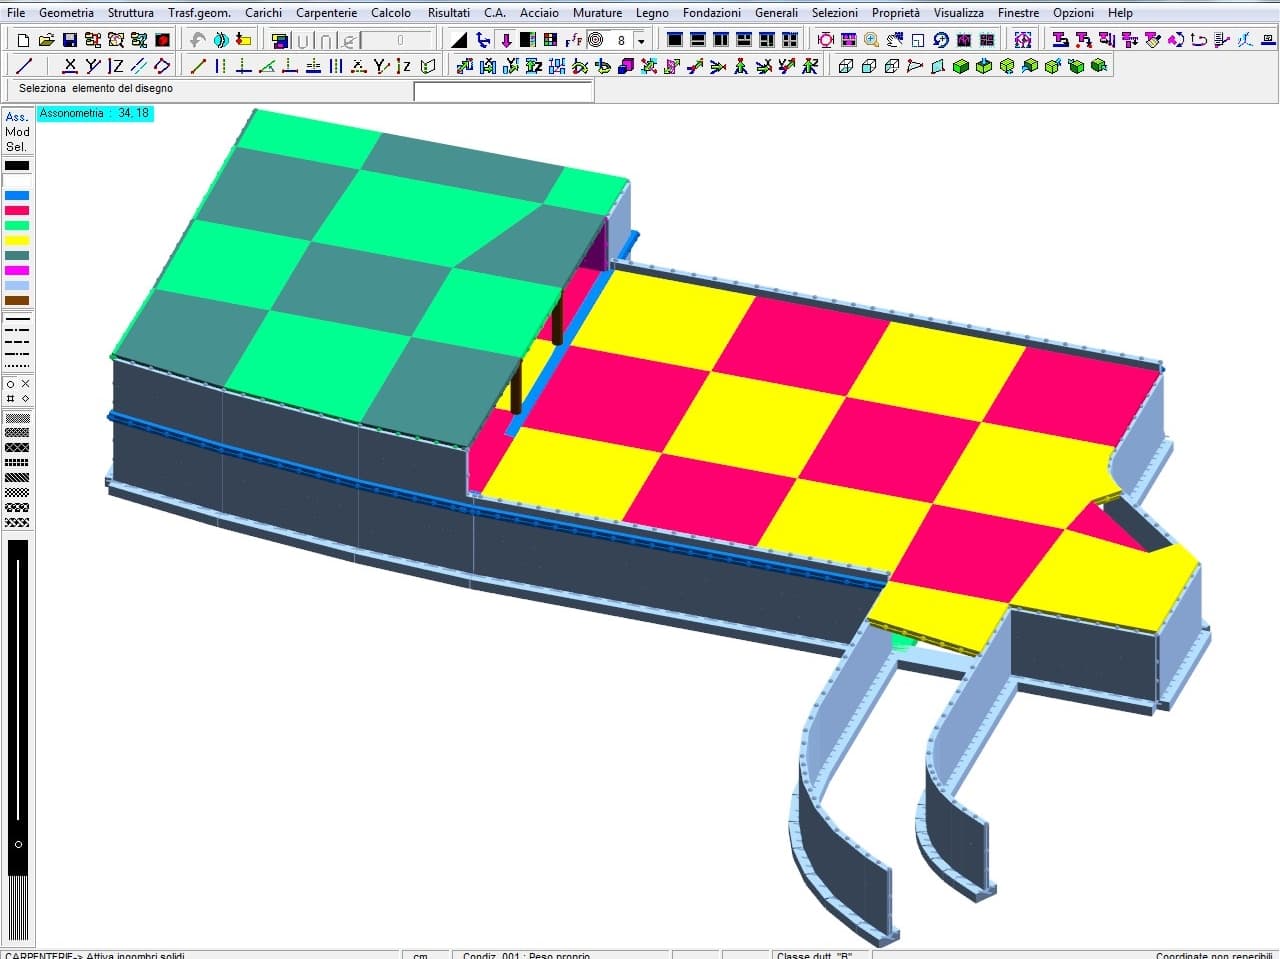Select the four-pane window layout icon

point(790,40)
